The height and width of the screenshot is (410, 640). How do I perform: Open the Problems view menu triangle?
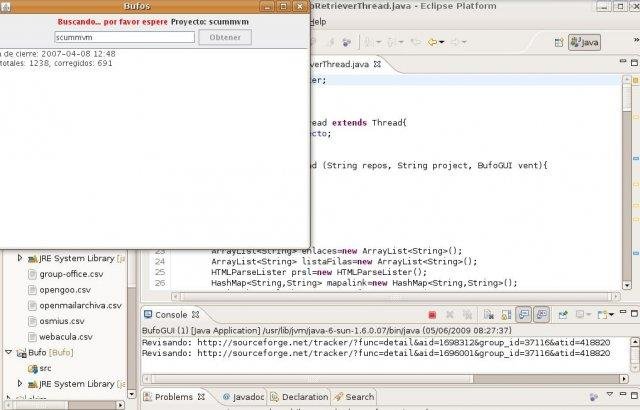[x=610, y=394]
